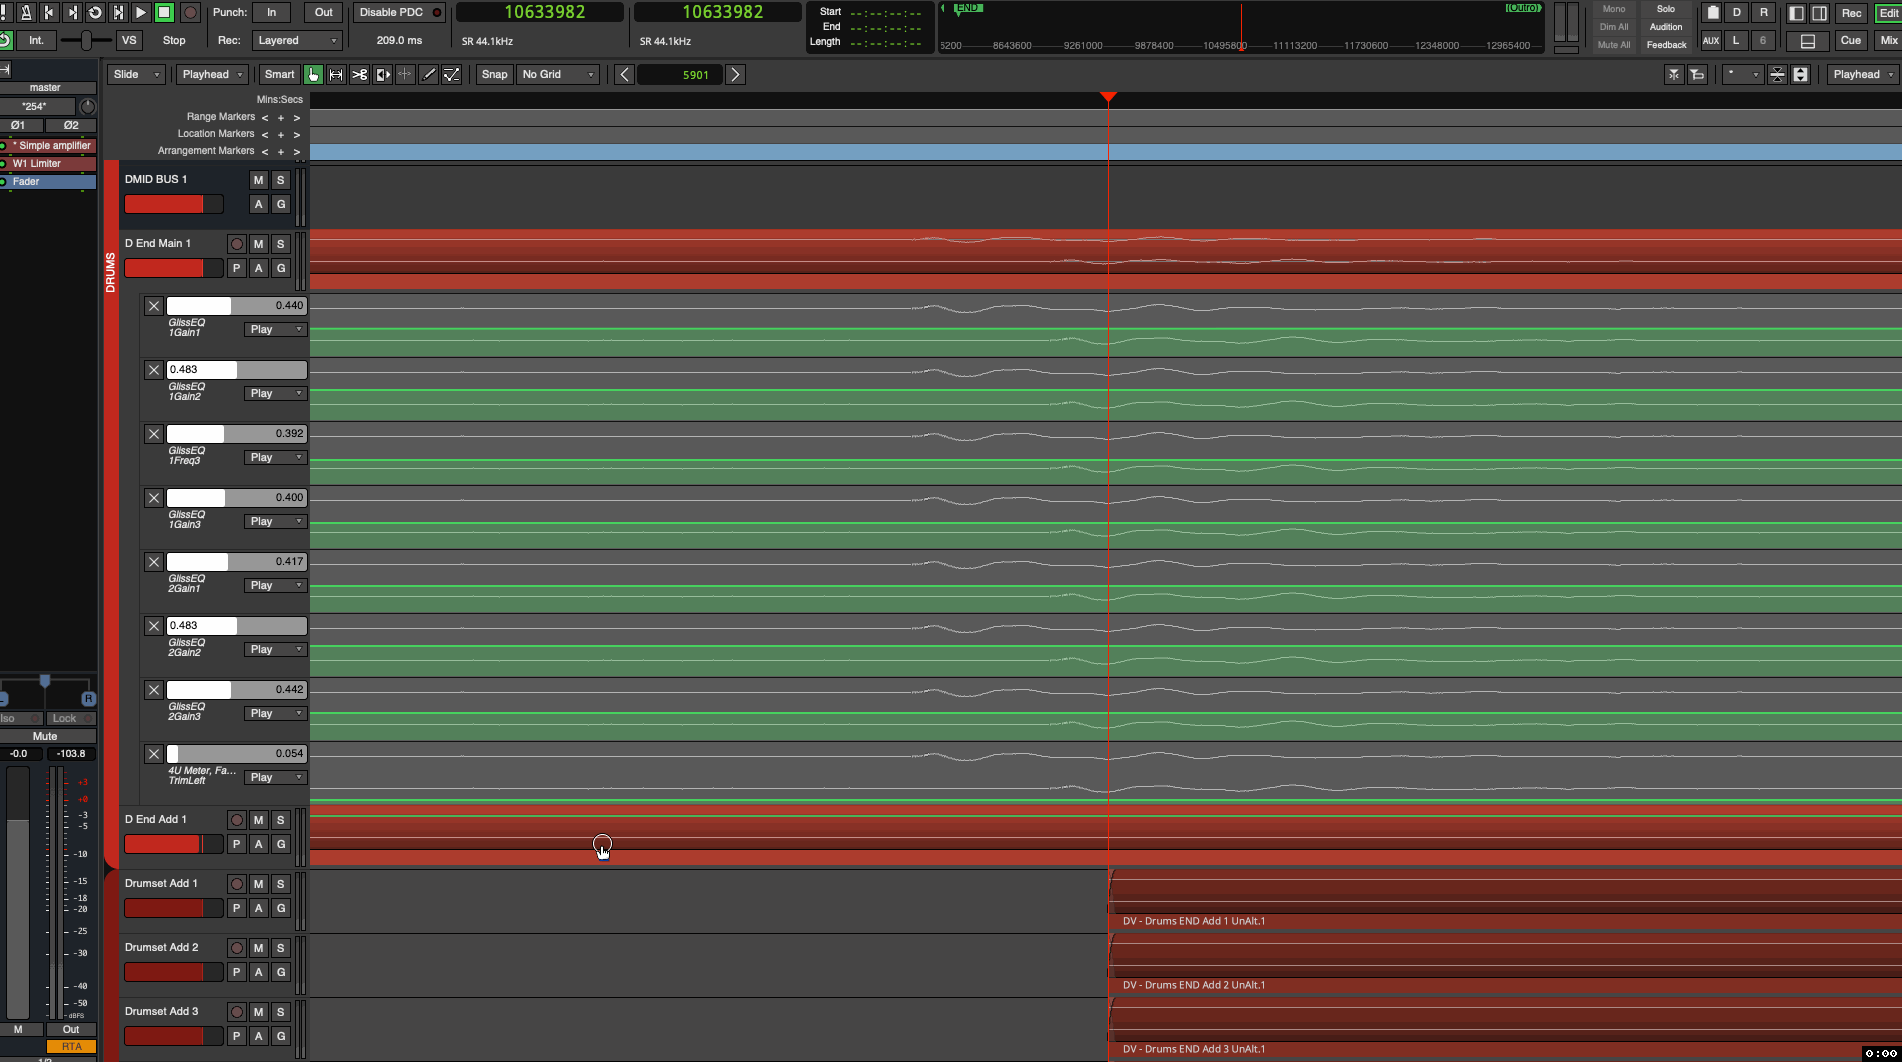The image size is (1902, 1062).
Task: Select the Draw pencil tool
Action: coord(428,75)
